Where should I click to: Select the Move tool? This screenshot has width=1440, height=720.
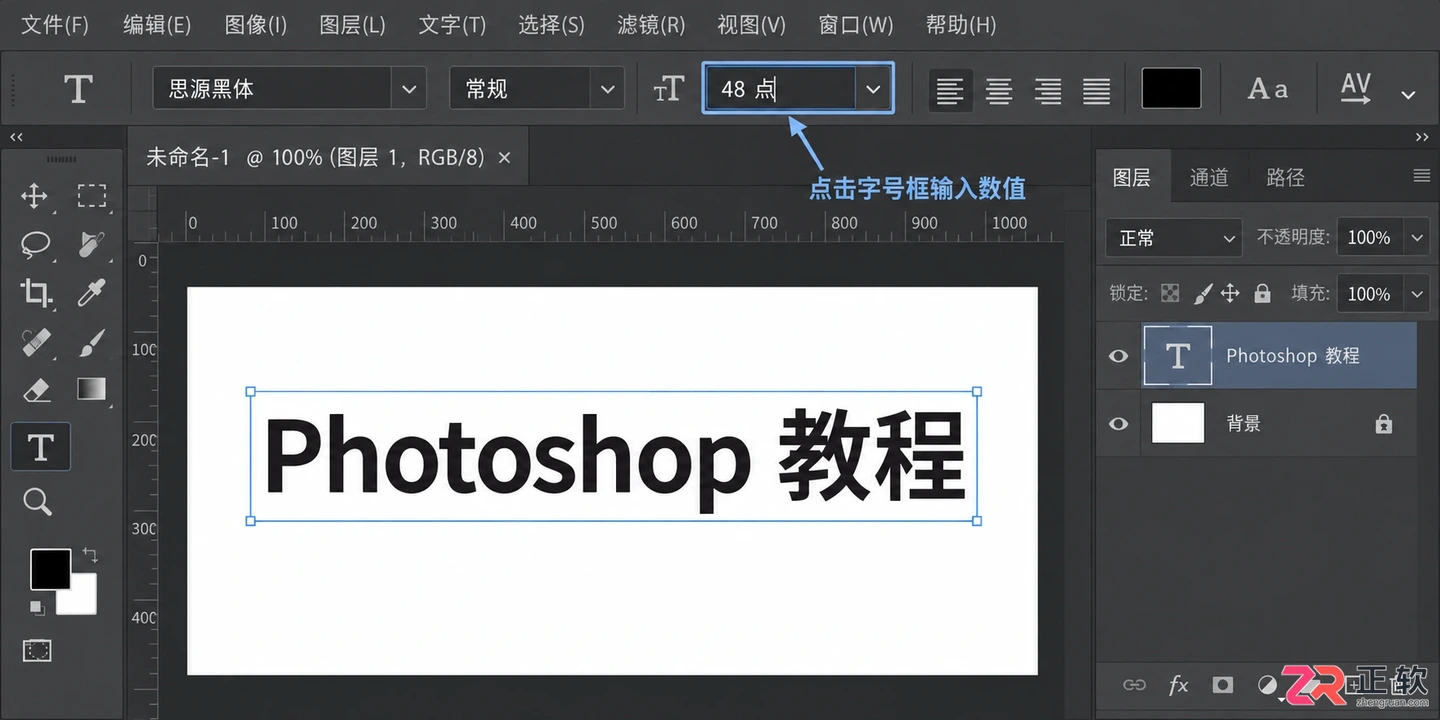[x=34, y=195]
